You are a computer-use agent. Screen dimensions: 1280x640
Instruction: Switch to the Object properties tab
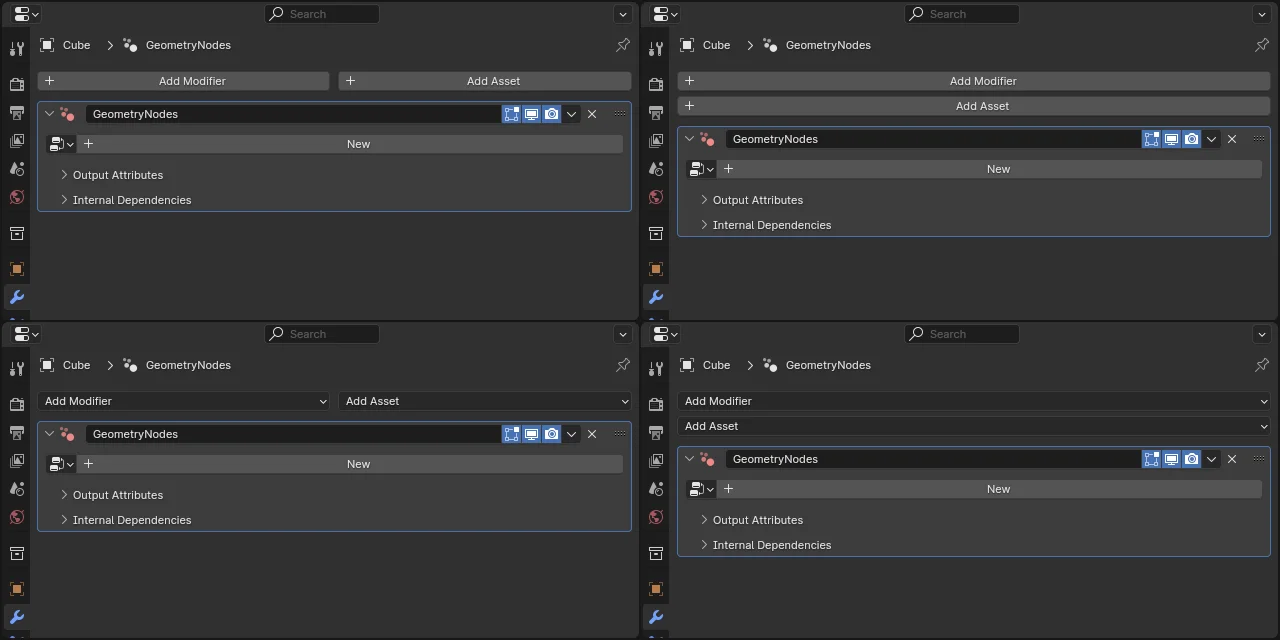[16, 268]
